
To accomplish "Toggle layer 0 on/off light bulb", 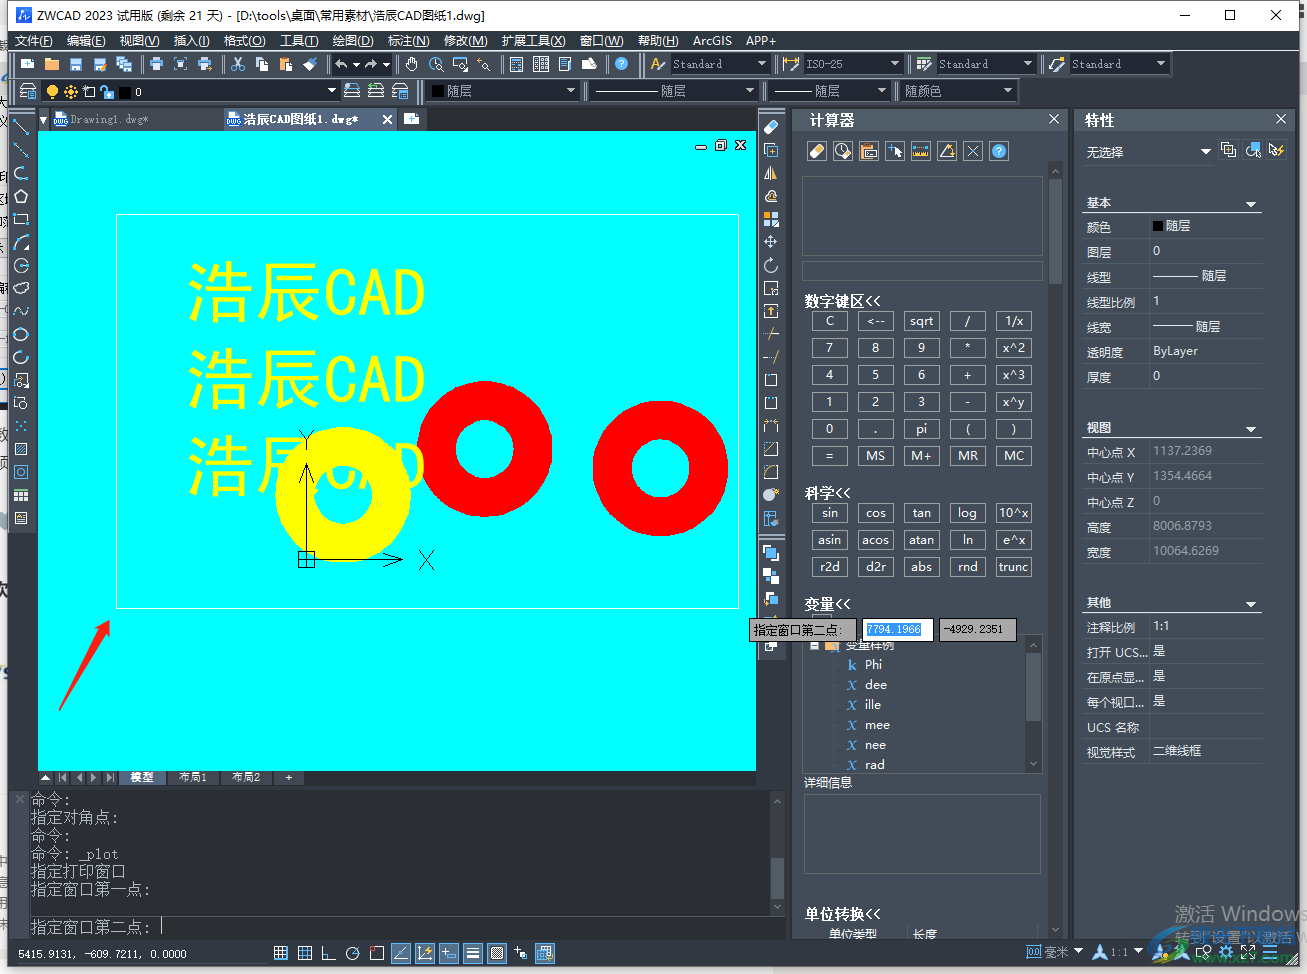I will [52, 91].
